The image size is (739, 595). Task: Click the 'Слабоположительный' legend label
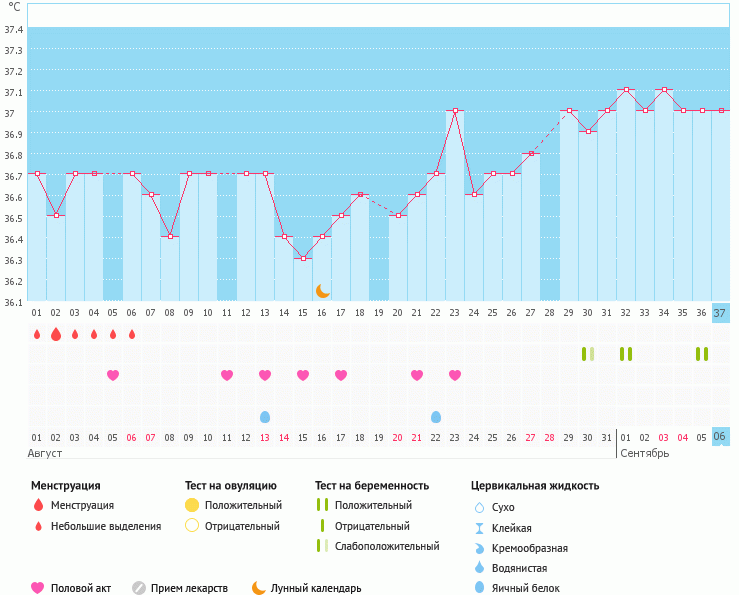(x=387, y=546)
